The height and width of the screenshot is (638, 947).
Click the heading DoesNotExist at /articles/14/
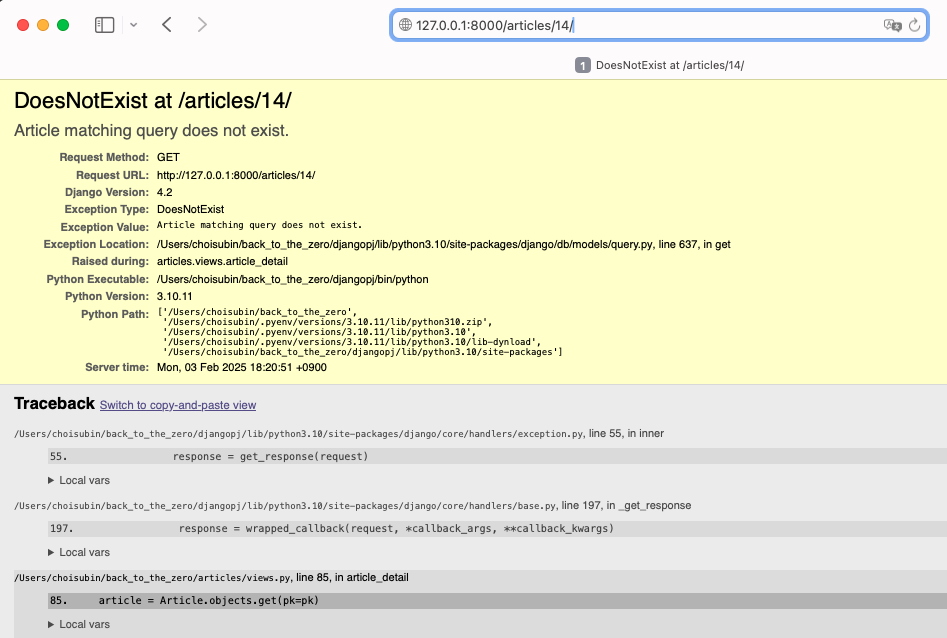tap(153, 100)
